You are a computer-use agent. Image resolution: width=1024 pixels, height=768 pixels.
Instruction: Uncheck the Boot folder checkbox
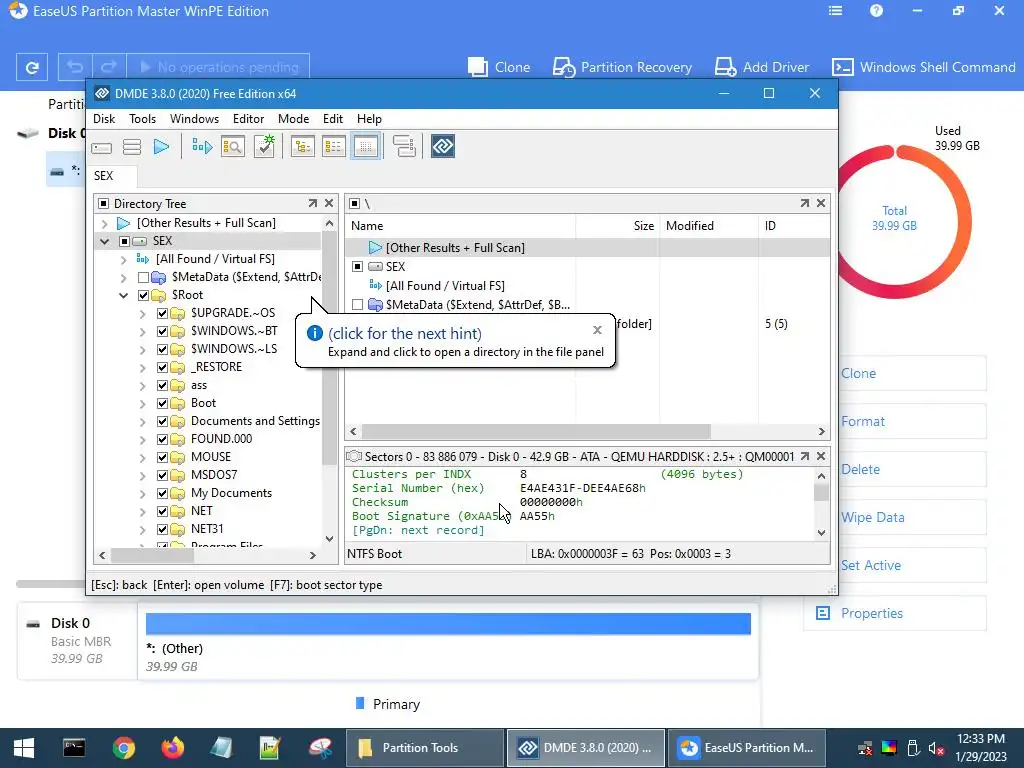click(163, 404)
